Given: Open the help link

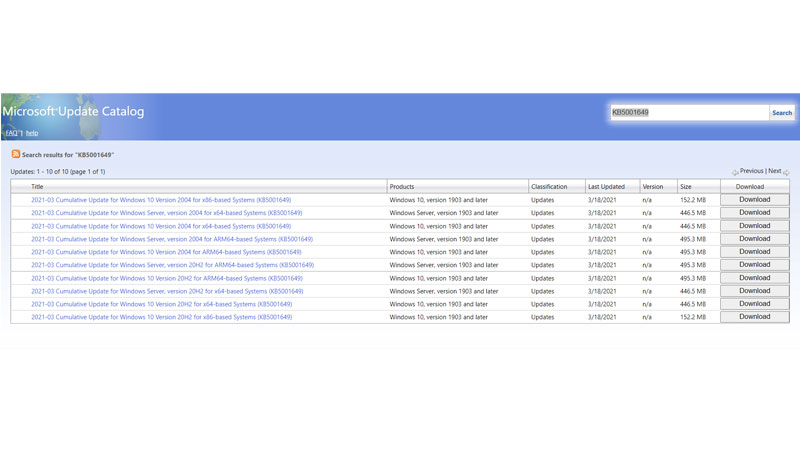Looking at the screenshot, I should [x=32, y=133].
